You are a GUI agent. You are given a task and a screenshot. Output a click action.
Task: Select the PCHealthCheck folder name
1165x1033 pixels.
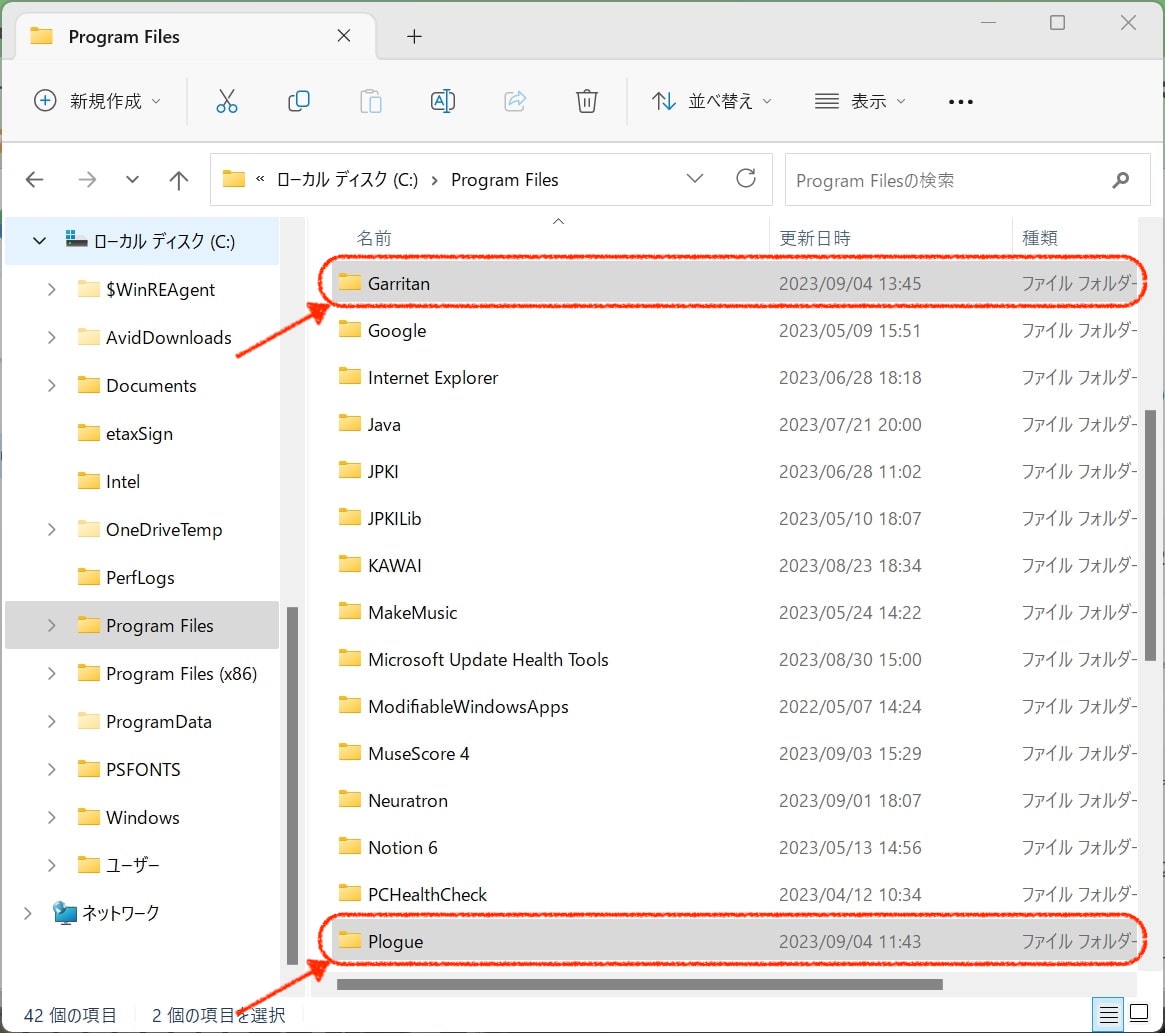point(427,895)
